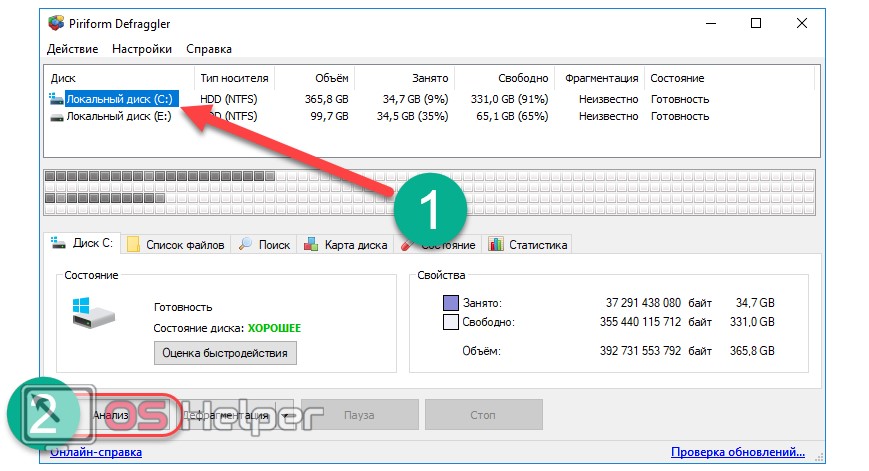869x471 pixels.
Task: Click chart icon on Статистика tab
Action: pos(495,244)
